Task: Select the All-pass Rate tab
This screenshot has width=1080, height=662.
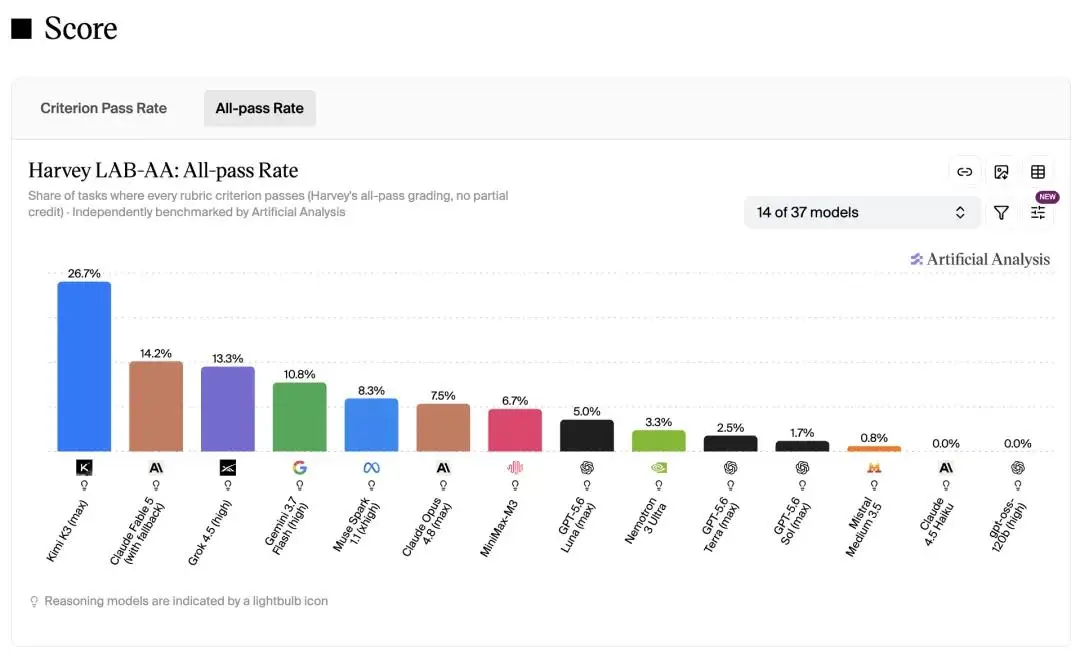Action: tap(260, 108)
